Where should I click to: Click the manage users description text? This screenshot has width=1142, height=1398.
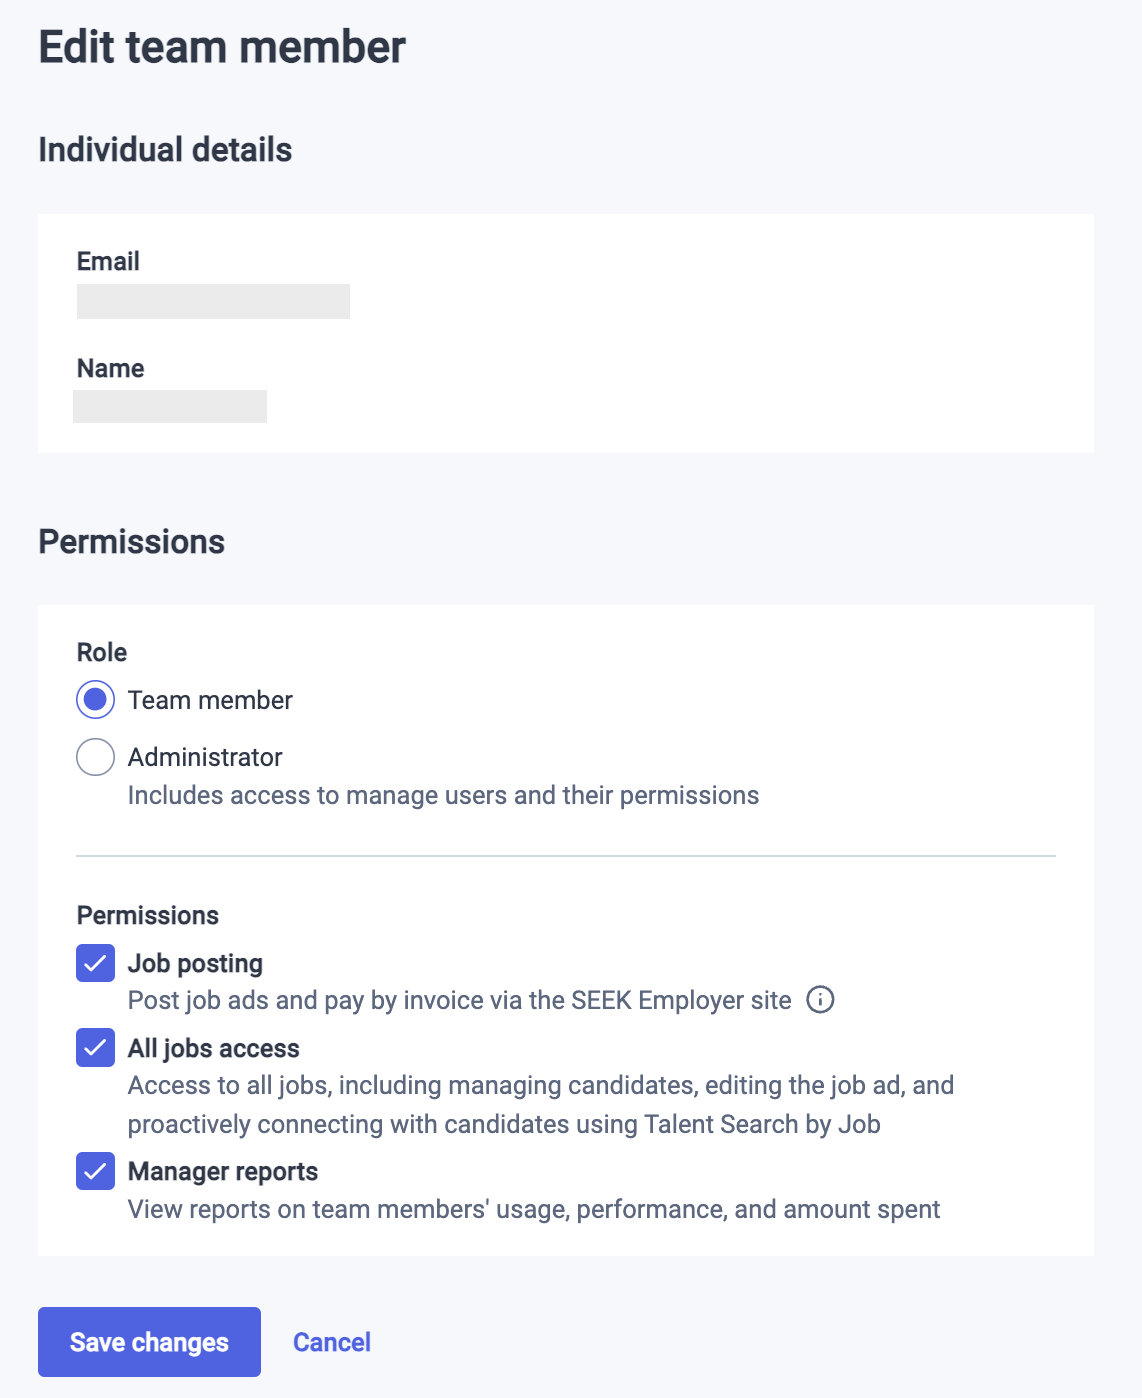tap(442, 795)
